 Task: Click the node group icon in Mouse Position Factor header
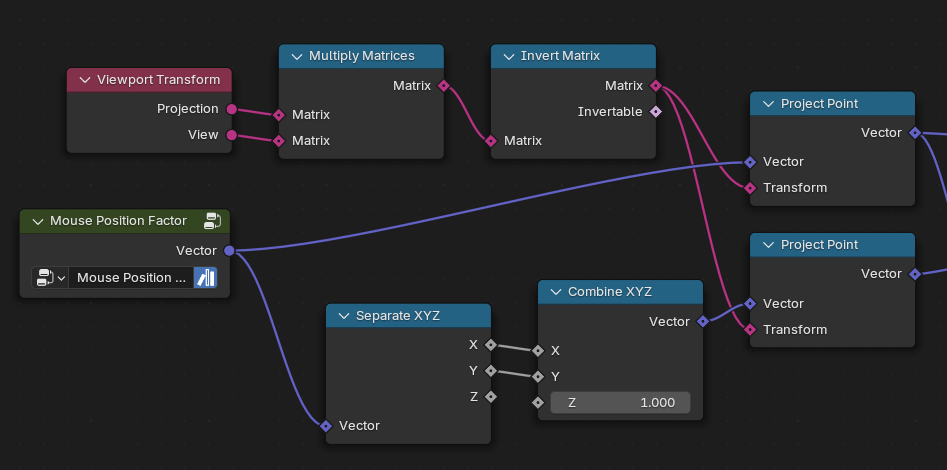(x=213, y=221)
